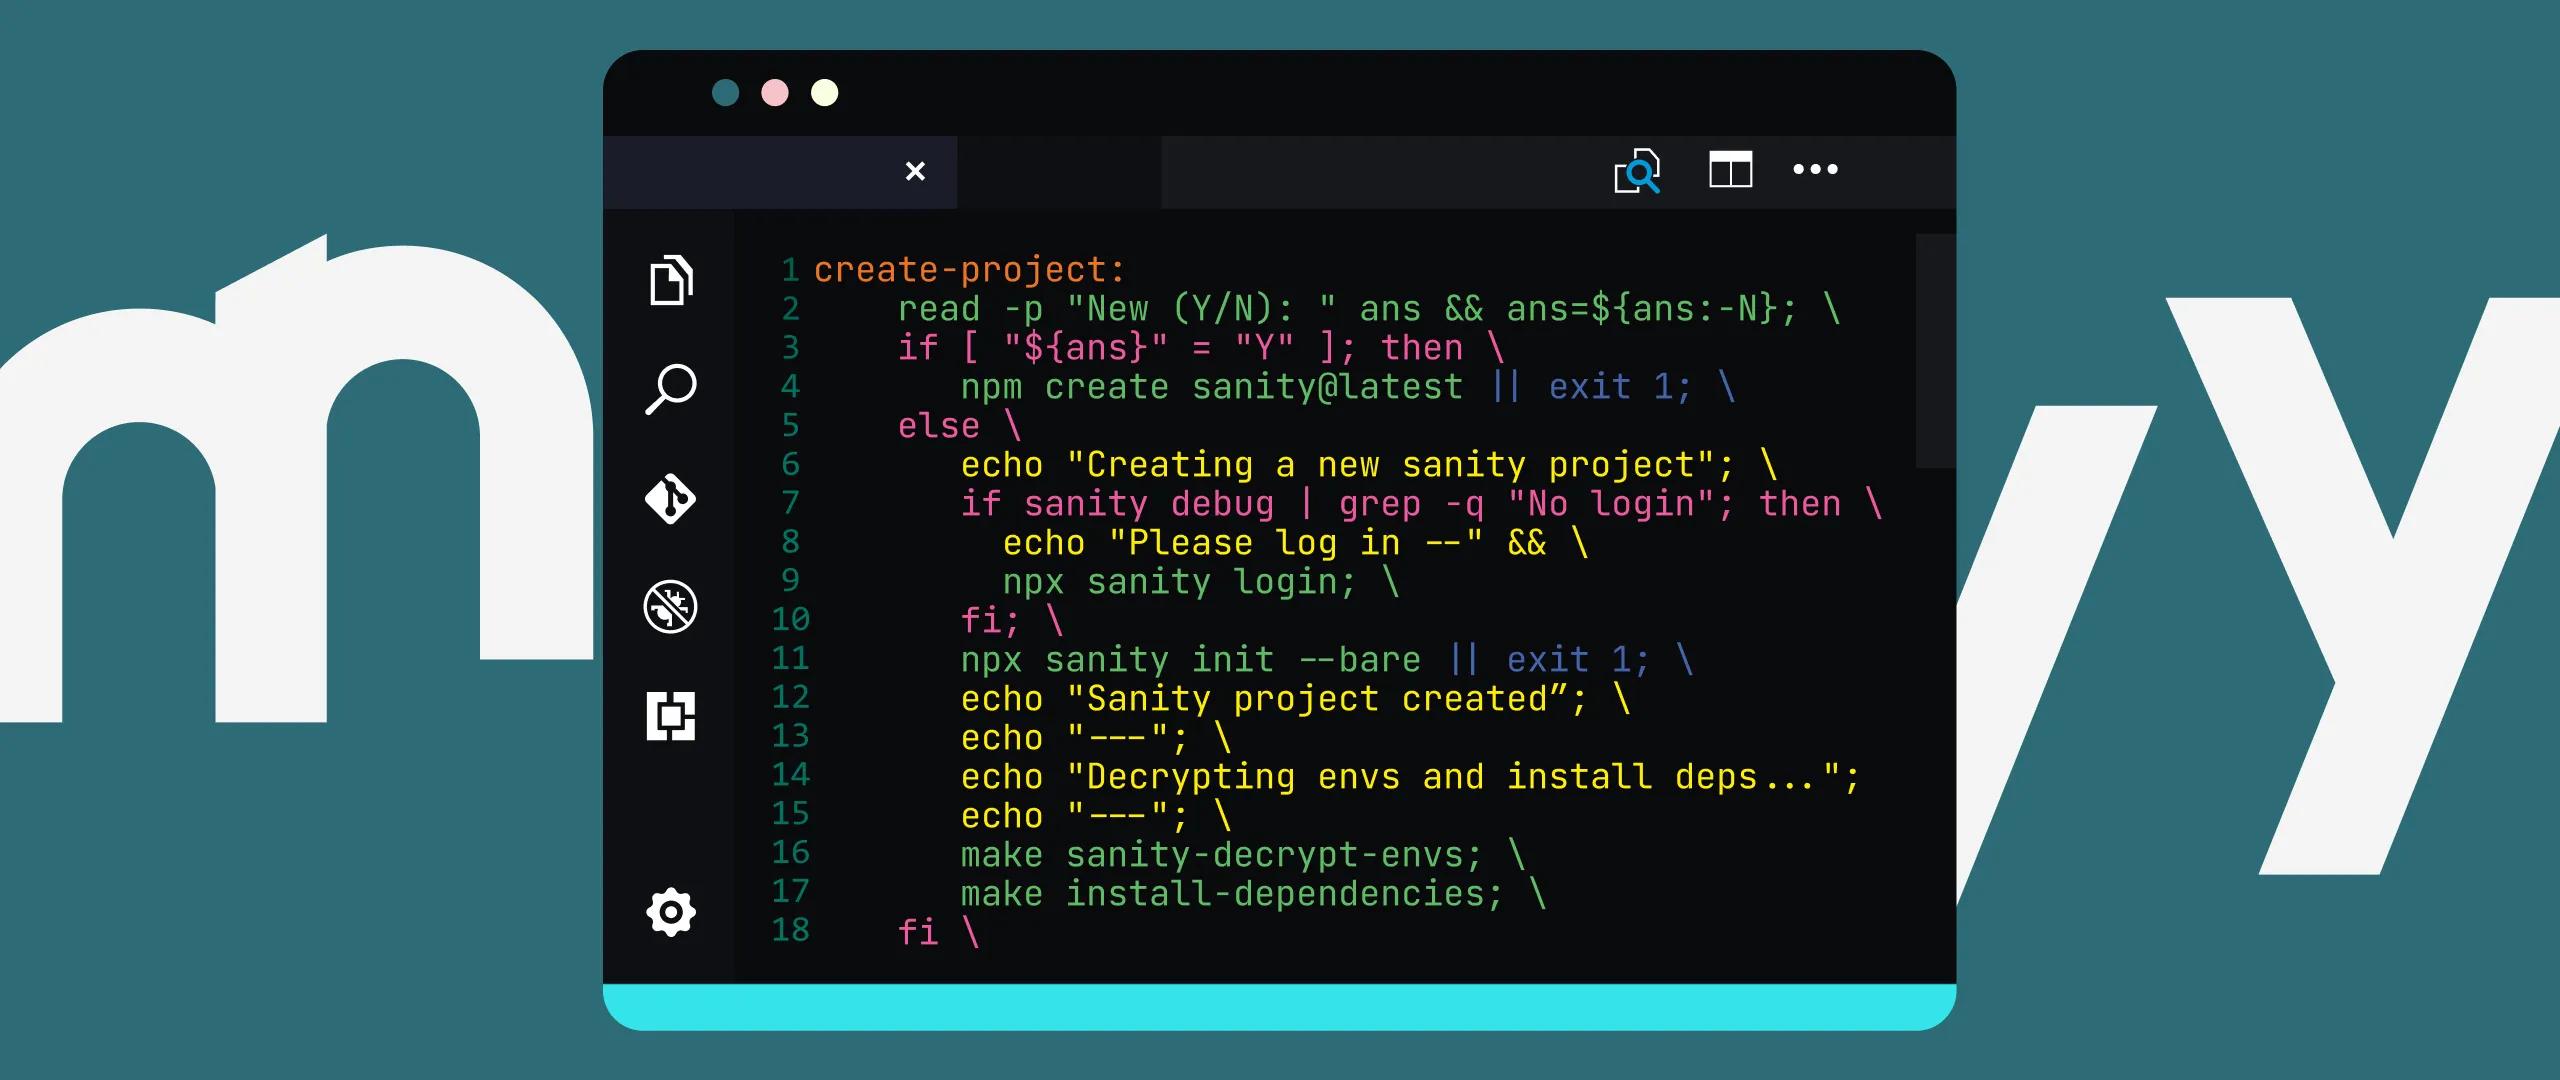Viewport: 2560px width, 1080px height.
Task: Click 'echo "Please log in --"' line
Action: (x=1295, y=543)
